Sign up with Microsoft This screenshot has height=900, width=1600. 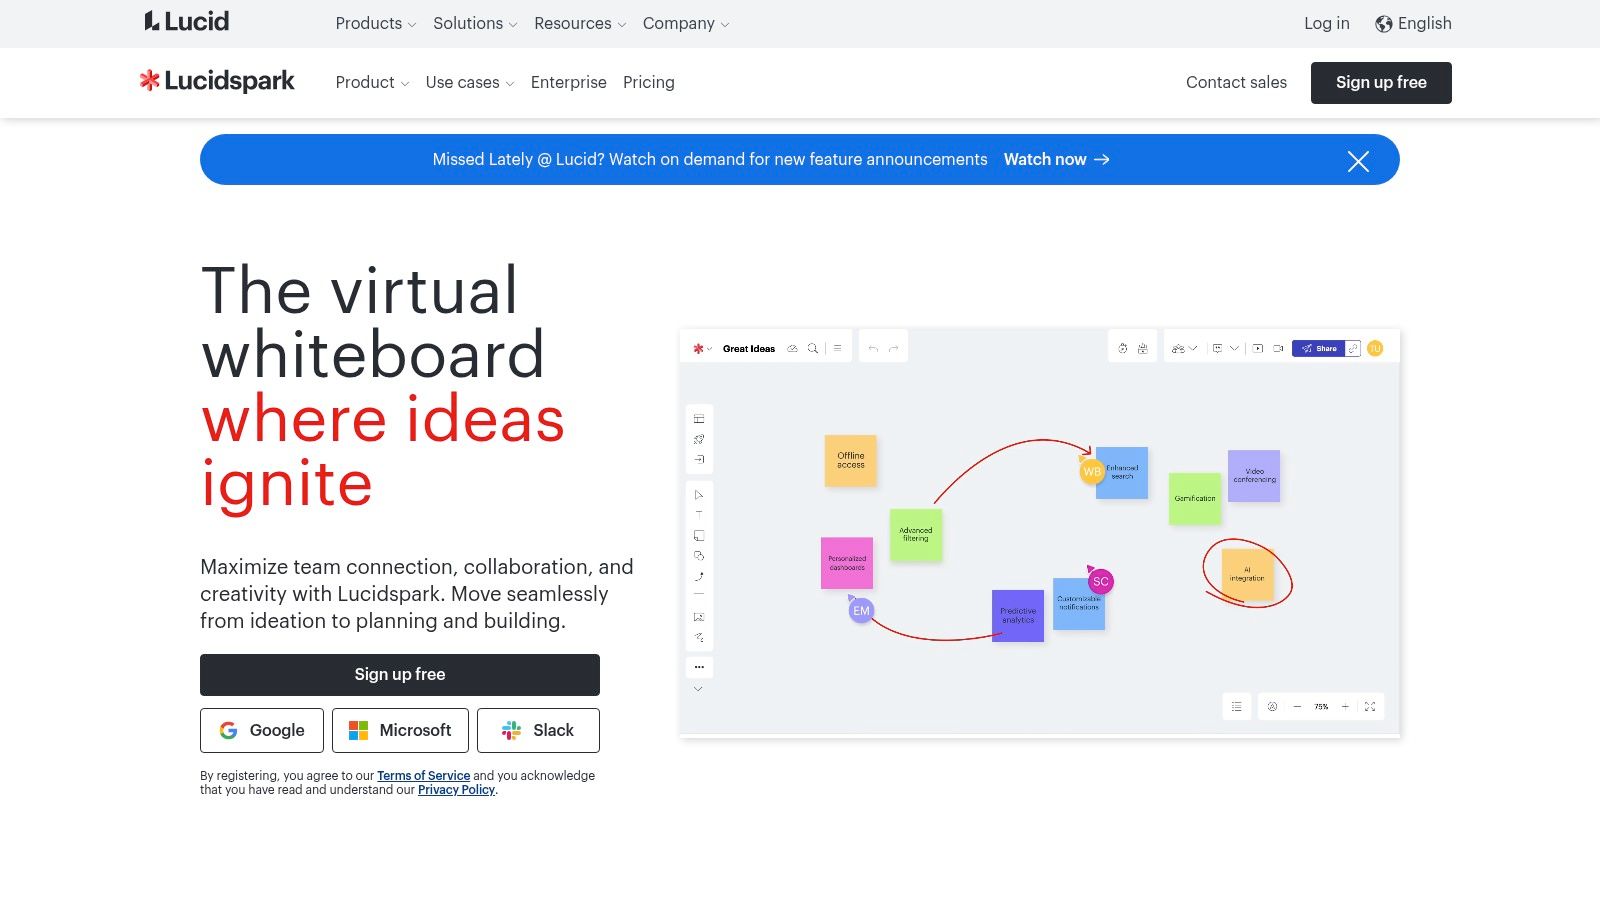(x=400, y=730)
